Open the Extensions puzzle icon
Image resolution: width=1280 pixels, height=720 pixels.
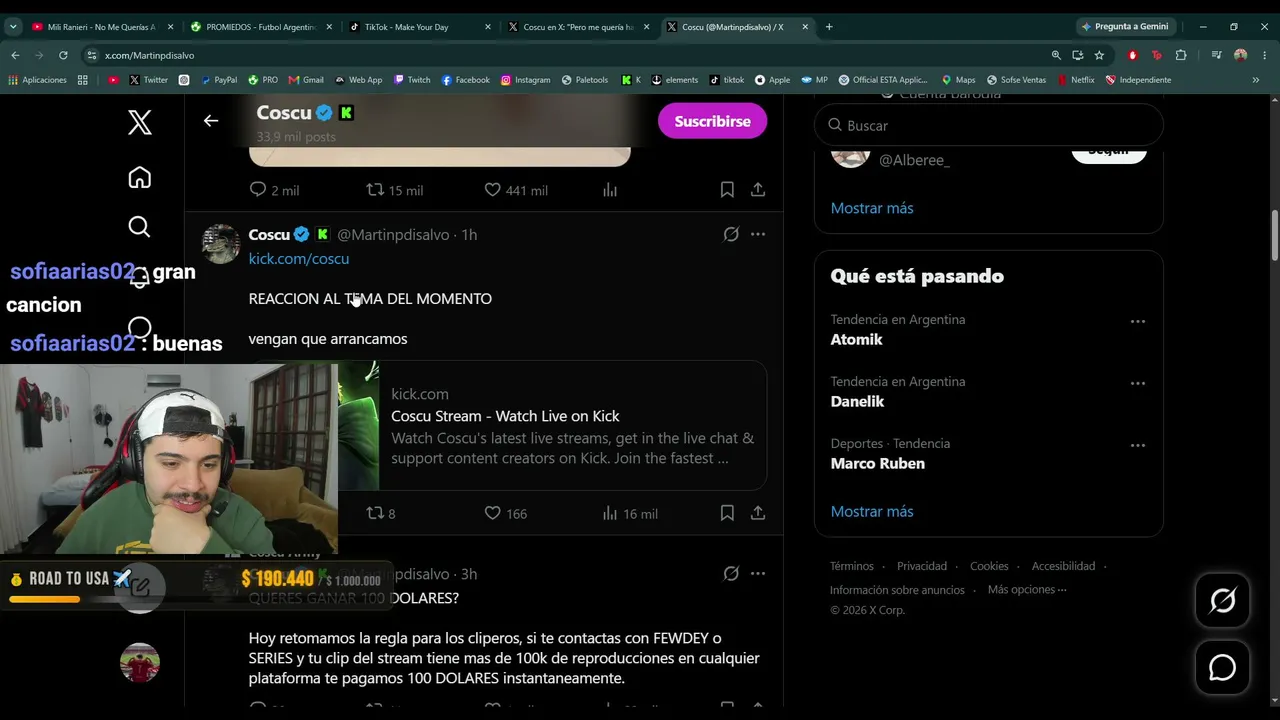(x=1181, y=55)
